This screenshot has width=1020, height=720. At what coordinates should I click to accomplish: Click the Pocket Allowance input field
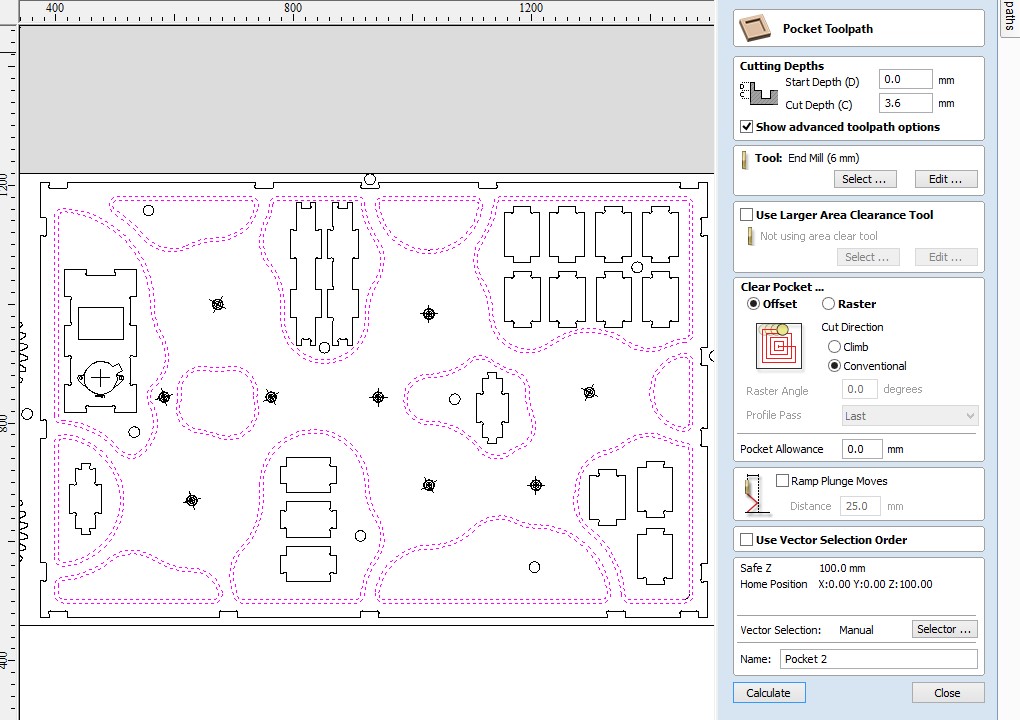pyautogui.click(x=862, y=449)
